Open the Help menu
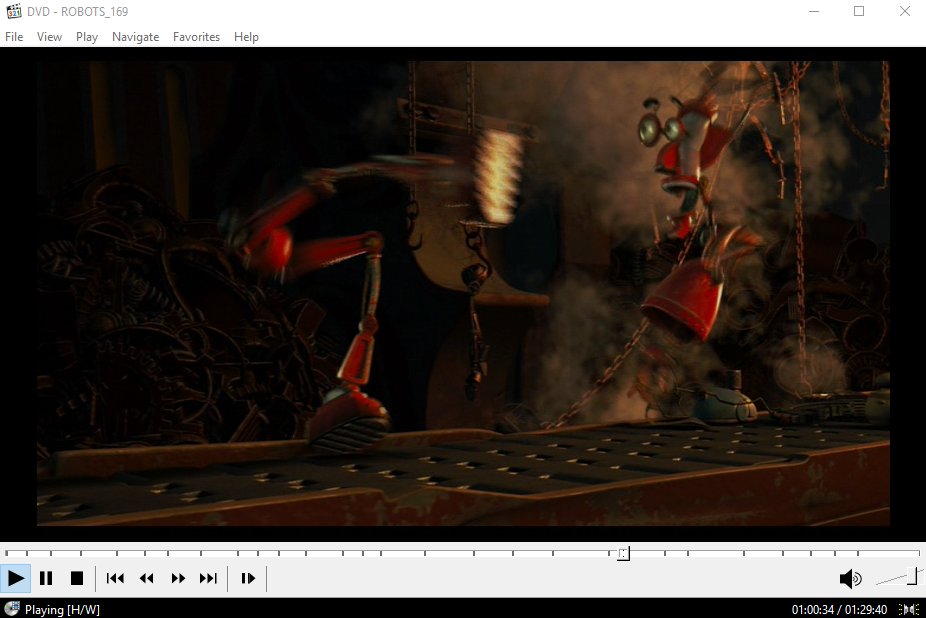The width and height of the screenshot is (926, 618). pyautogui.click(x=246, y=37)
